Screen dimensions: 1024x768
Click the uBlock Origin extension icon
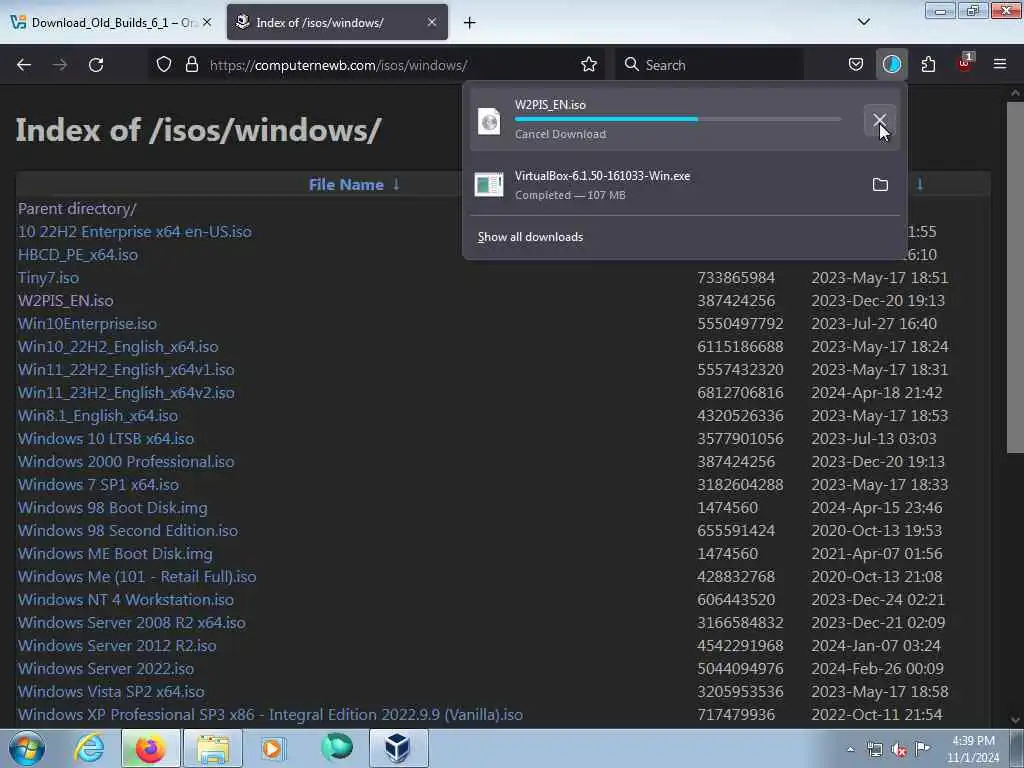pyautogui.click(x=965, y=63)
